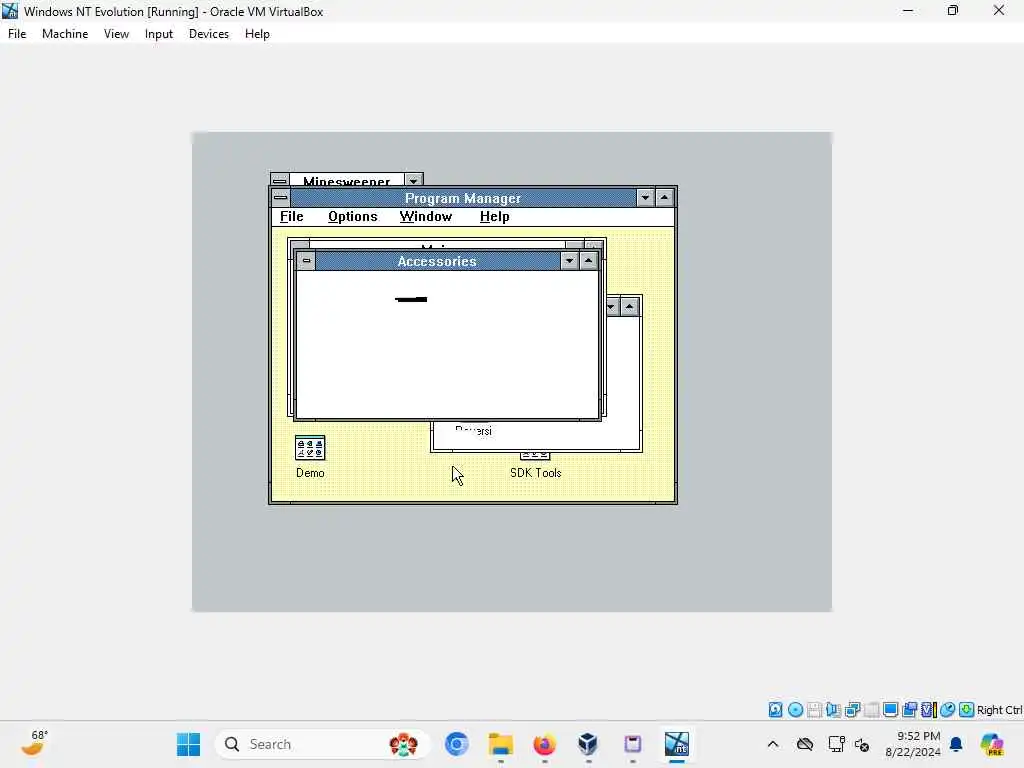Maximize the group window behind Accessories
The image size is (1024, 768).
[630, 306]
